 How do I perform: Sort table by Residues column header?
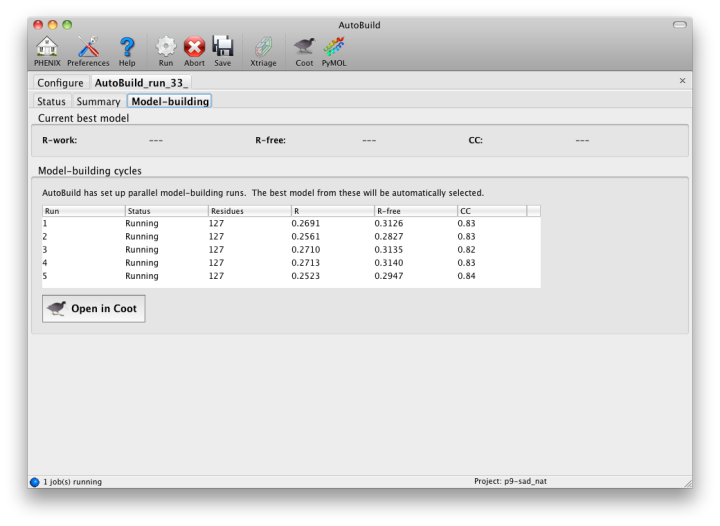click(247, 211)
